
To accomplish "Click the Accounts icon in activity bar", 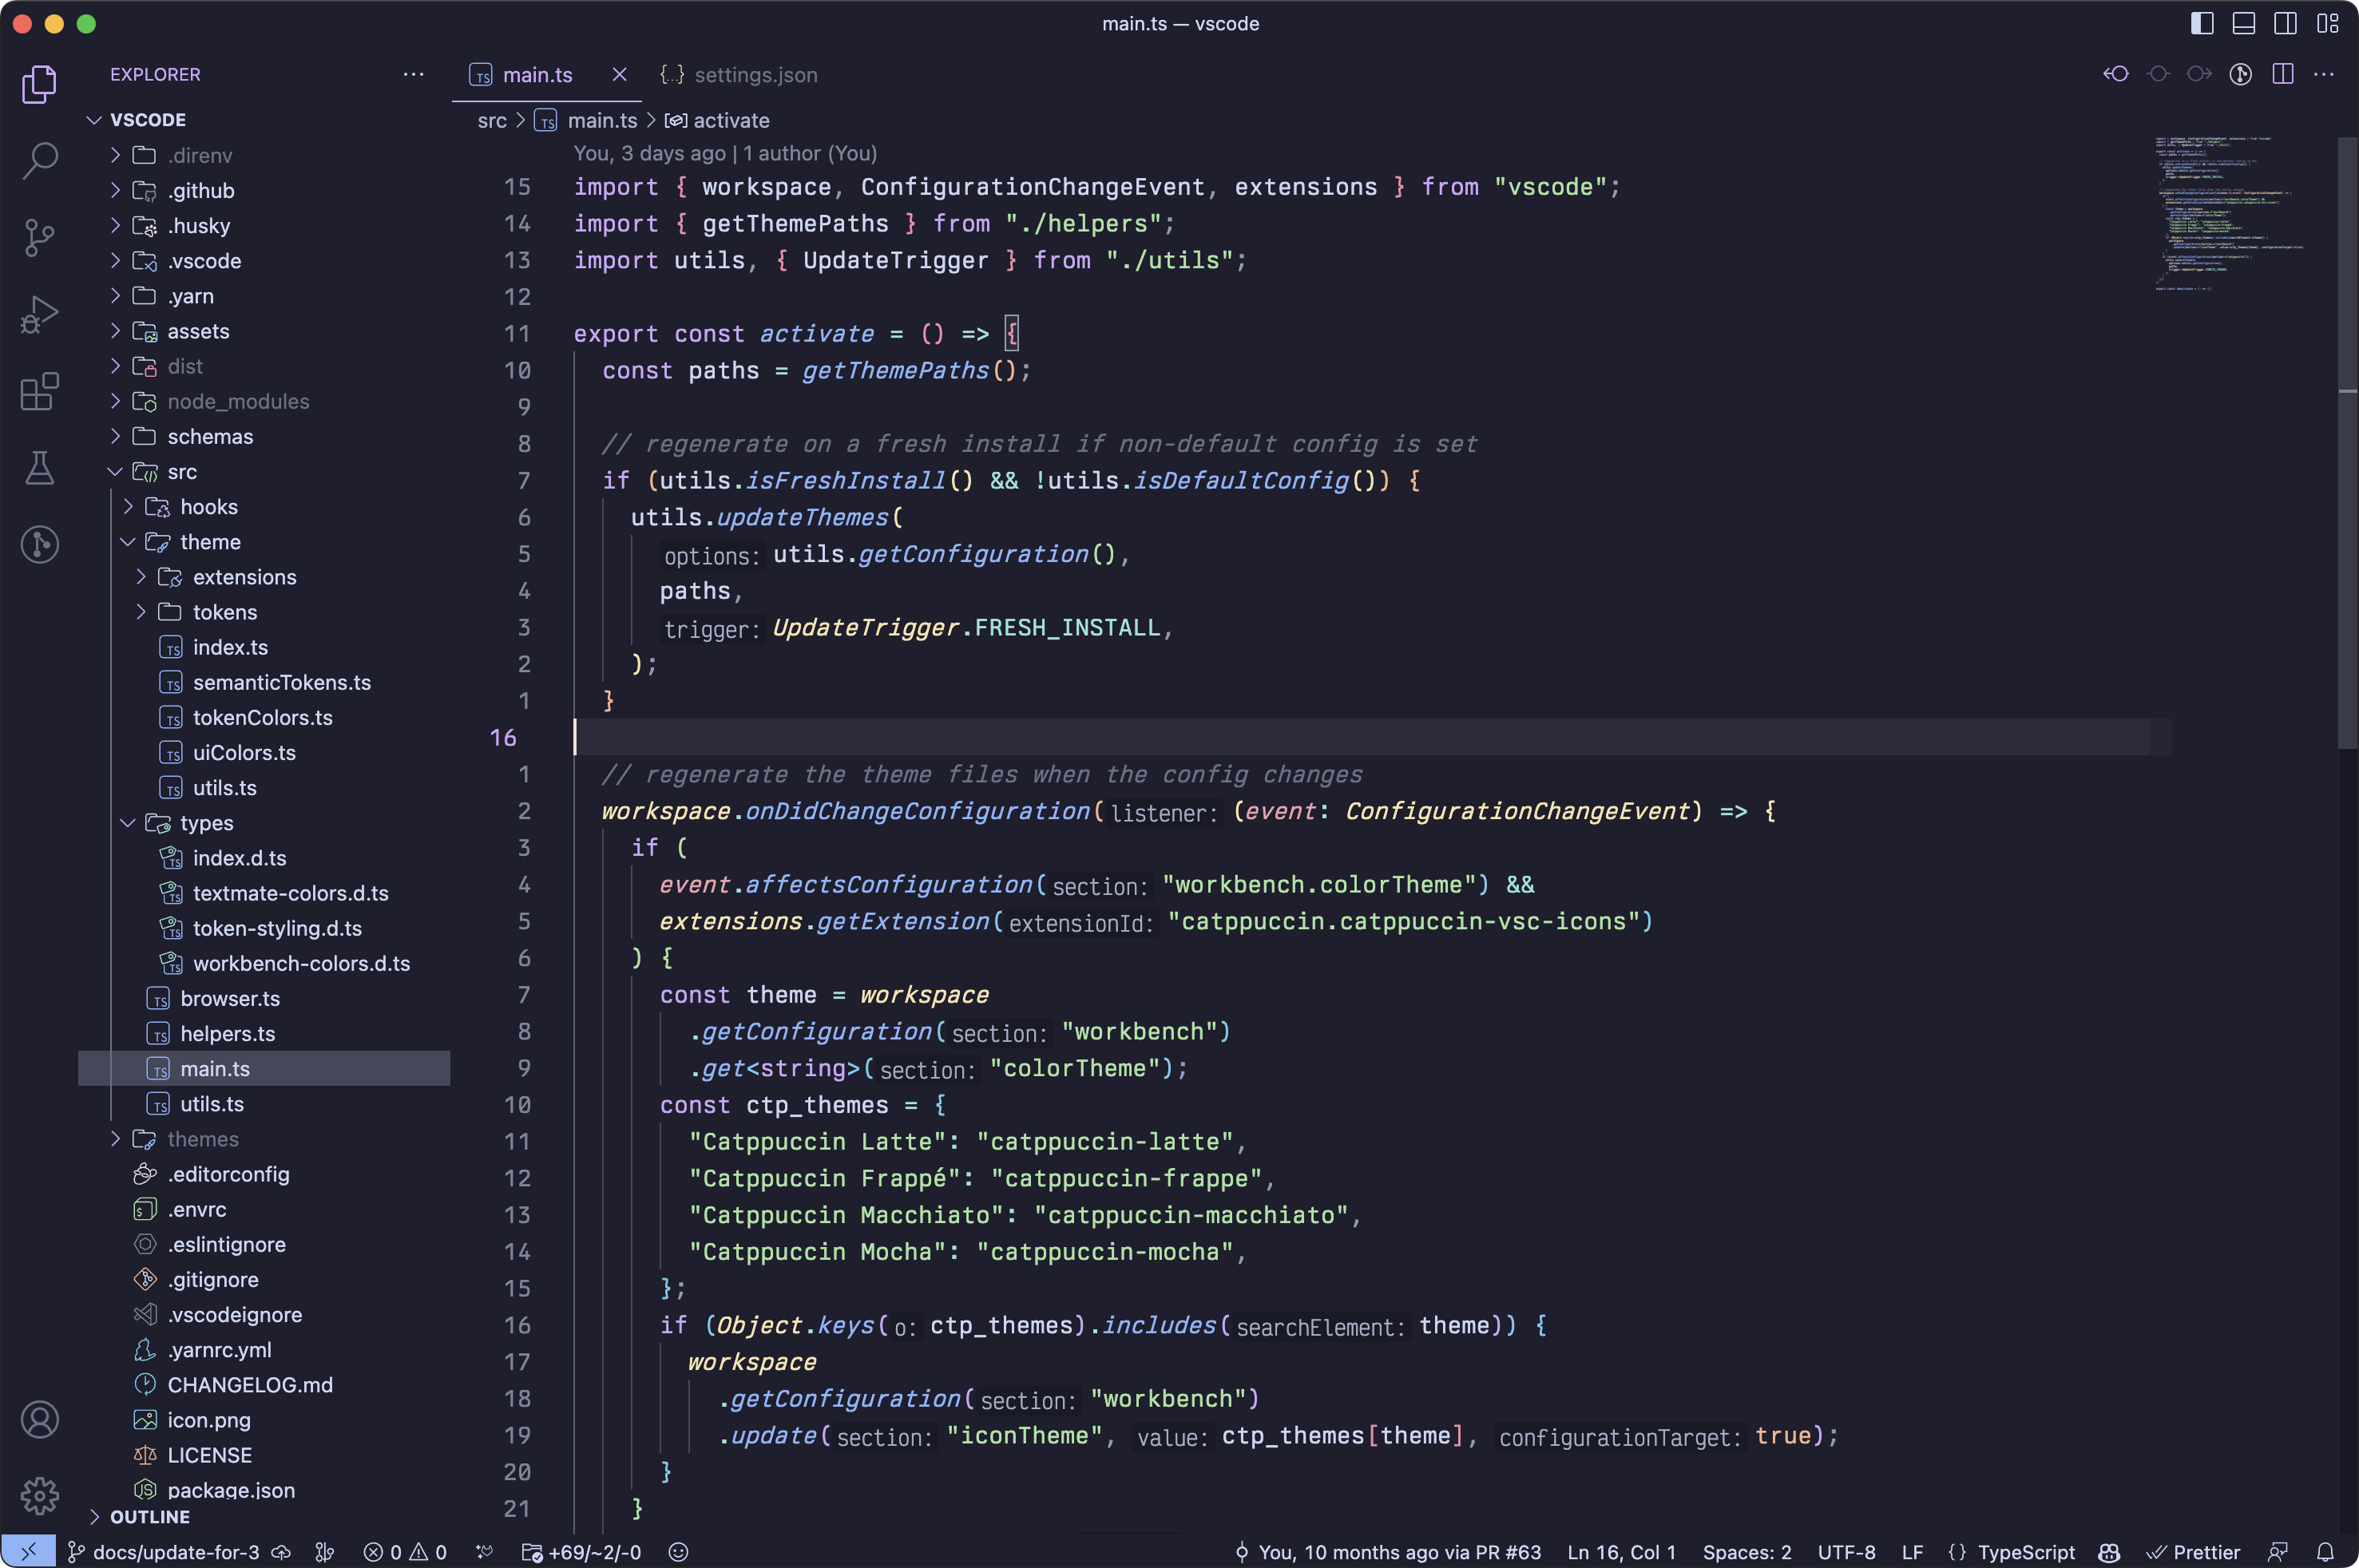I will (x=38, y=1421).
